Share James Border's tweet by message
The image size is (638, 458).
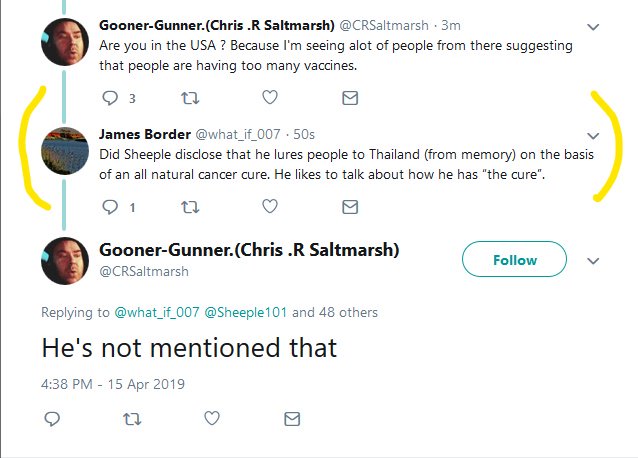pyautogui.click(x=350, y=207)
